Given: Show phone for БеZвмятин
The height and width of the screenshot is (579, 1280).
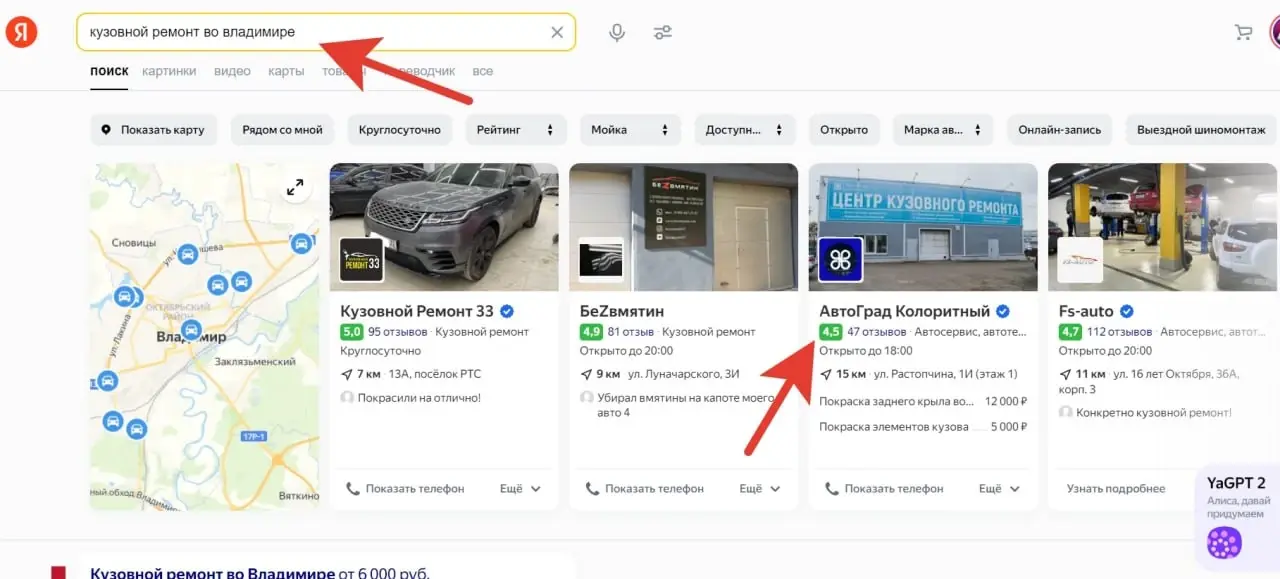Looking at the screenshot, I should point(644,489).
